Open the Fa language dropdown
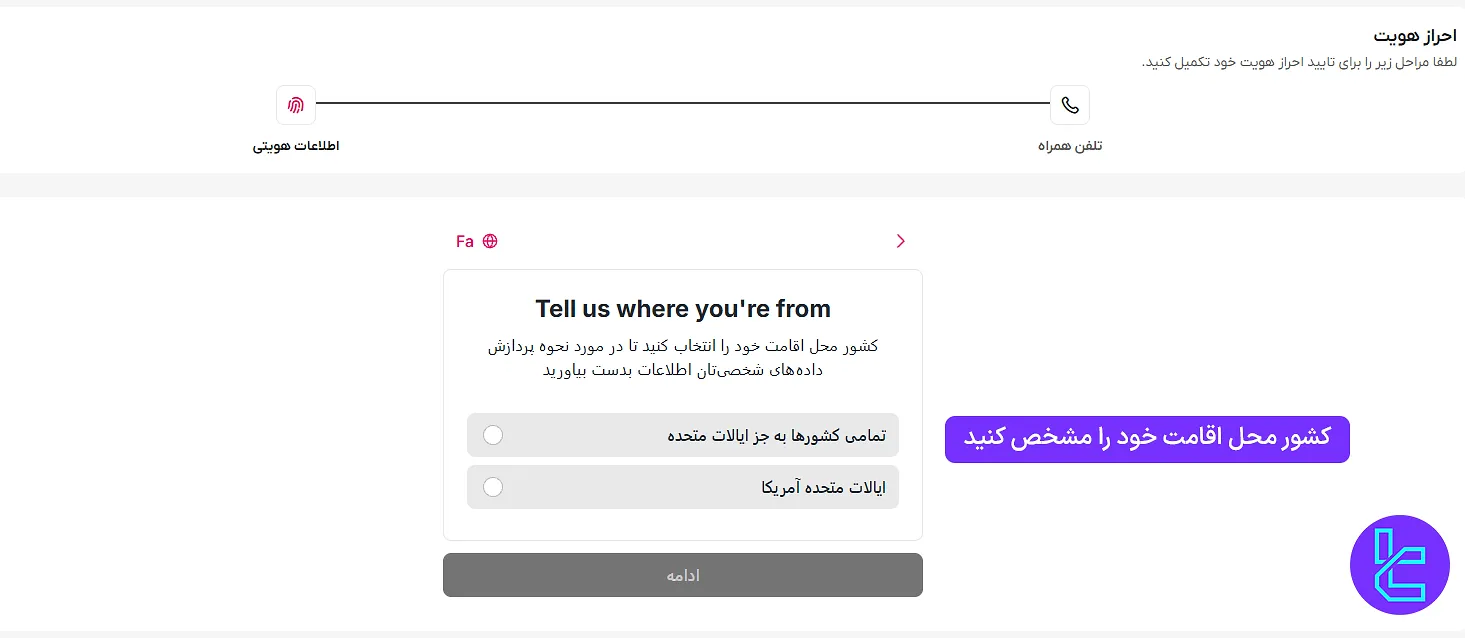Image resolution: width=1465 pixels, height=638 pixels. pos(465,241)
